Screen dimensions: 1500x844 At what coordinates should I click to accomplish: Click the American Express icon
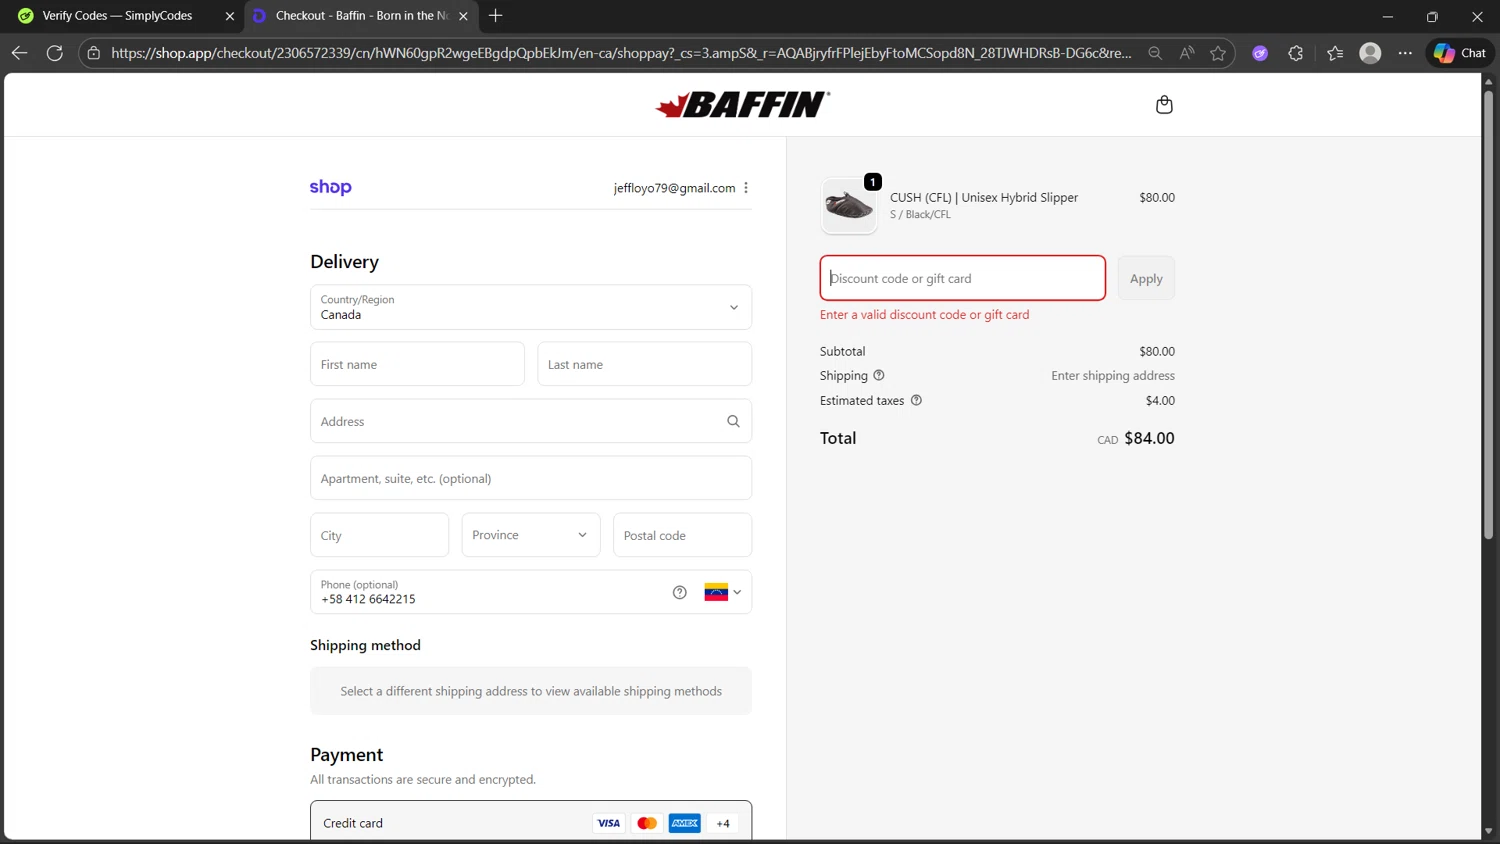pos(685,823)
